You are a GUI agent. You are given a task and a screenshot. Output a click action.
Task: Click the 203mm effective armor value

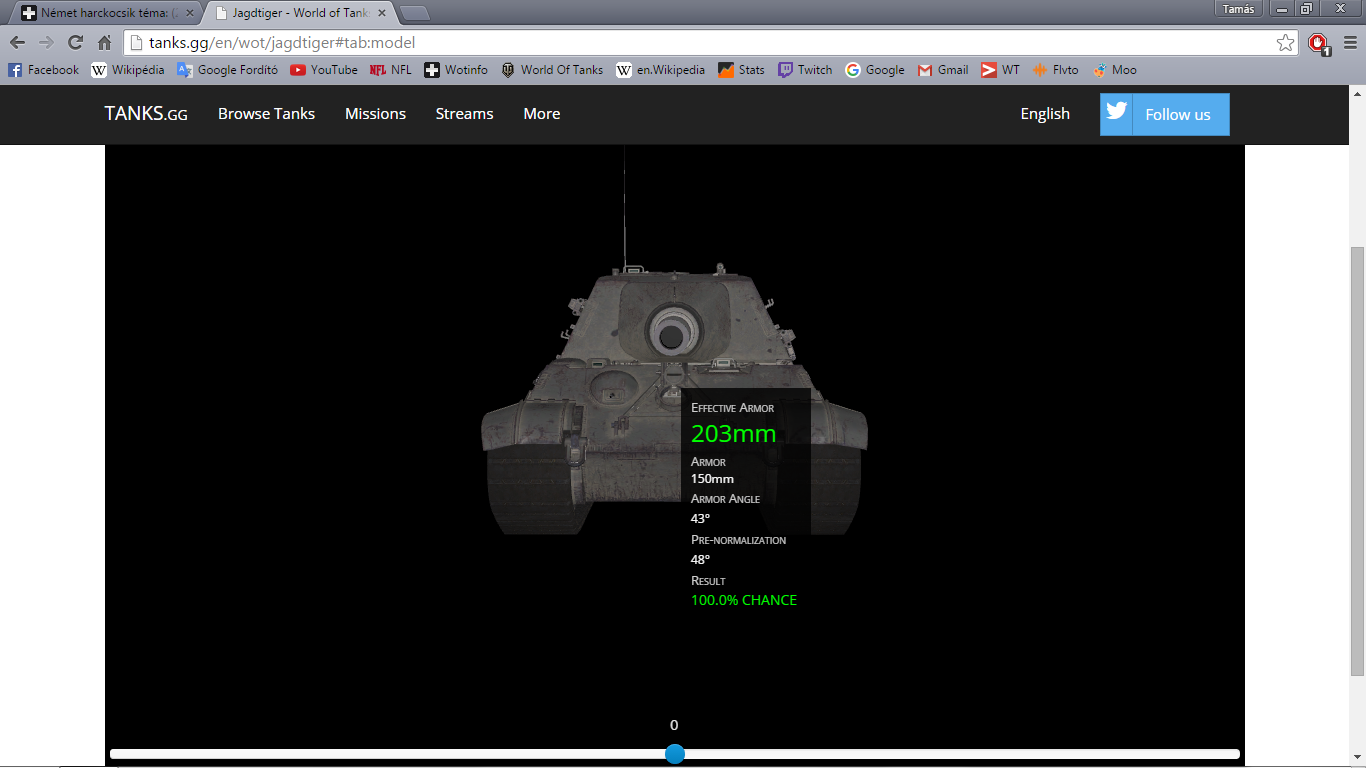click(x=733, y=433)
